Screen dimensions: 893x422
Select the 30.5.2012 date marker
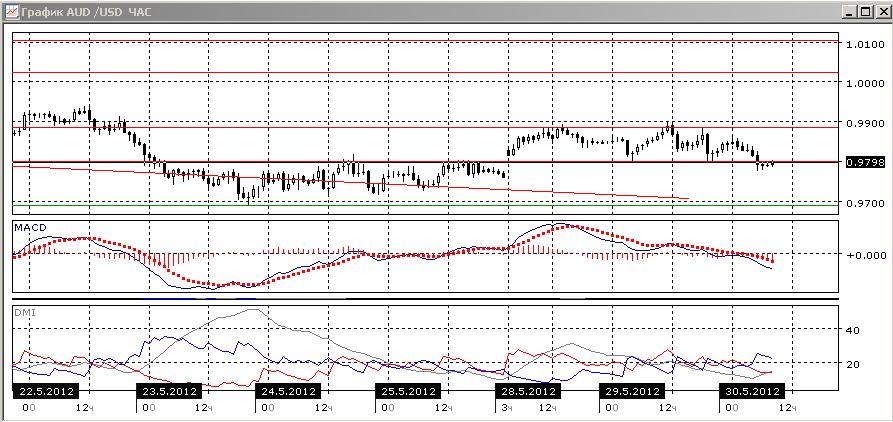tap(752, 392)
